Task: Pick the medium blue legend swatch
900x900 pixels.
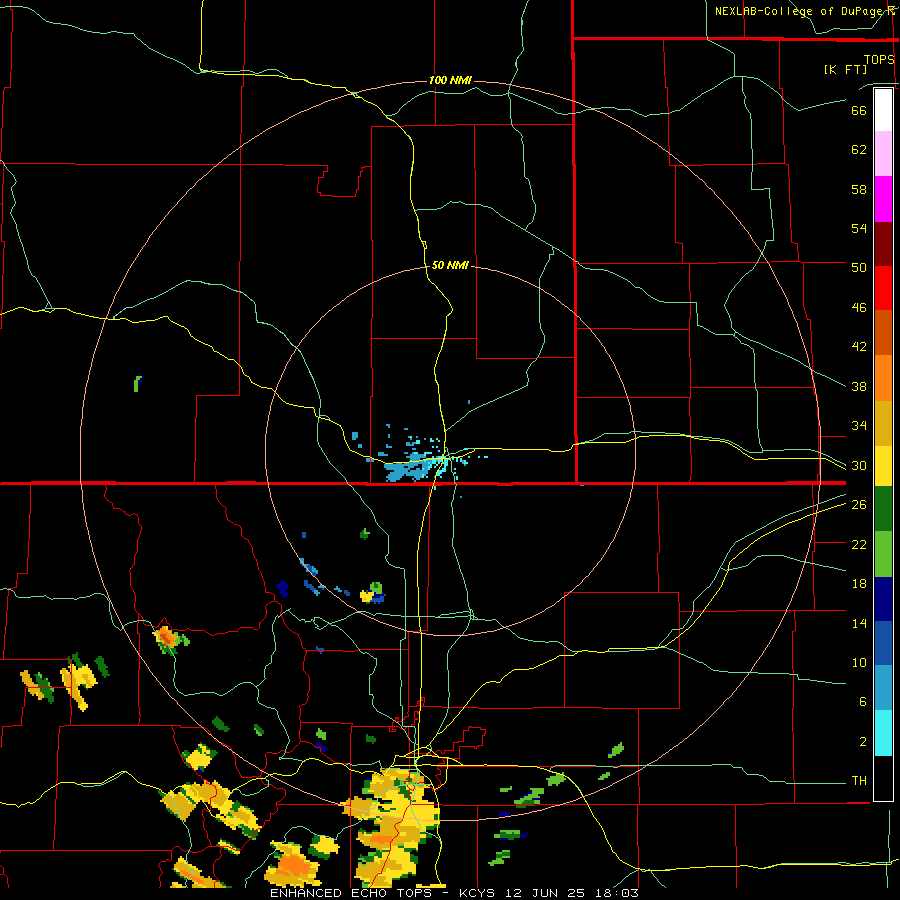Action: coord(883,643)
